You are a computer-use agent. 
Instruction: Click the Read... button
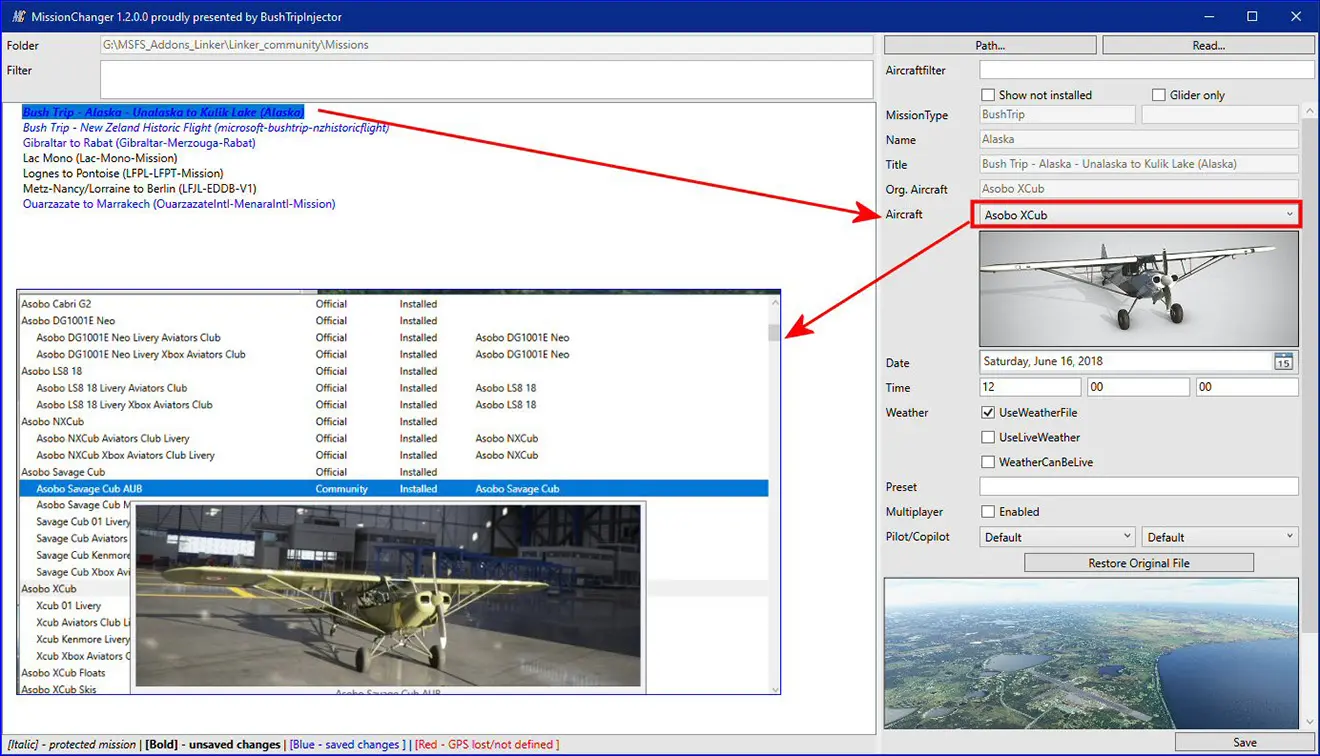pos(1208,45)
